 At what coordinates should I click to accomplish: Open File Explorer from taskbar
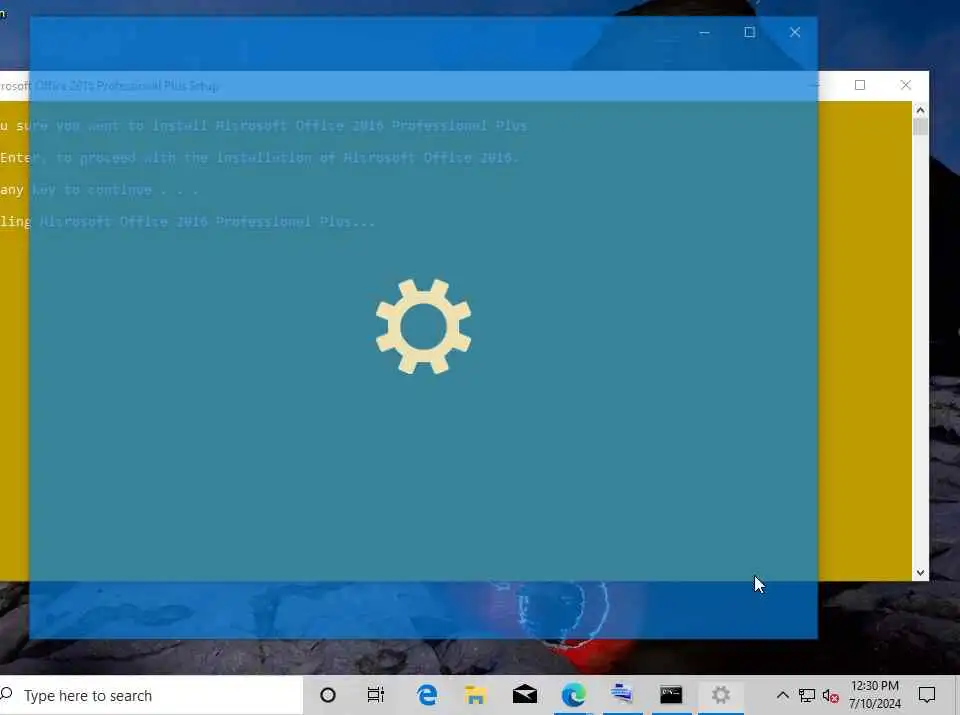475,695
